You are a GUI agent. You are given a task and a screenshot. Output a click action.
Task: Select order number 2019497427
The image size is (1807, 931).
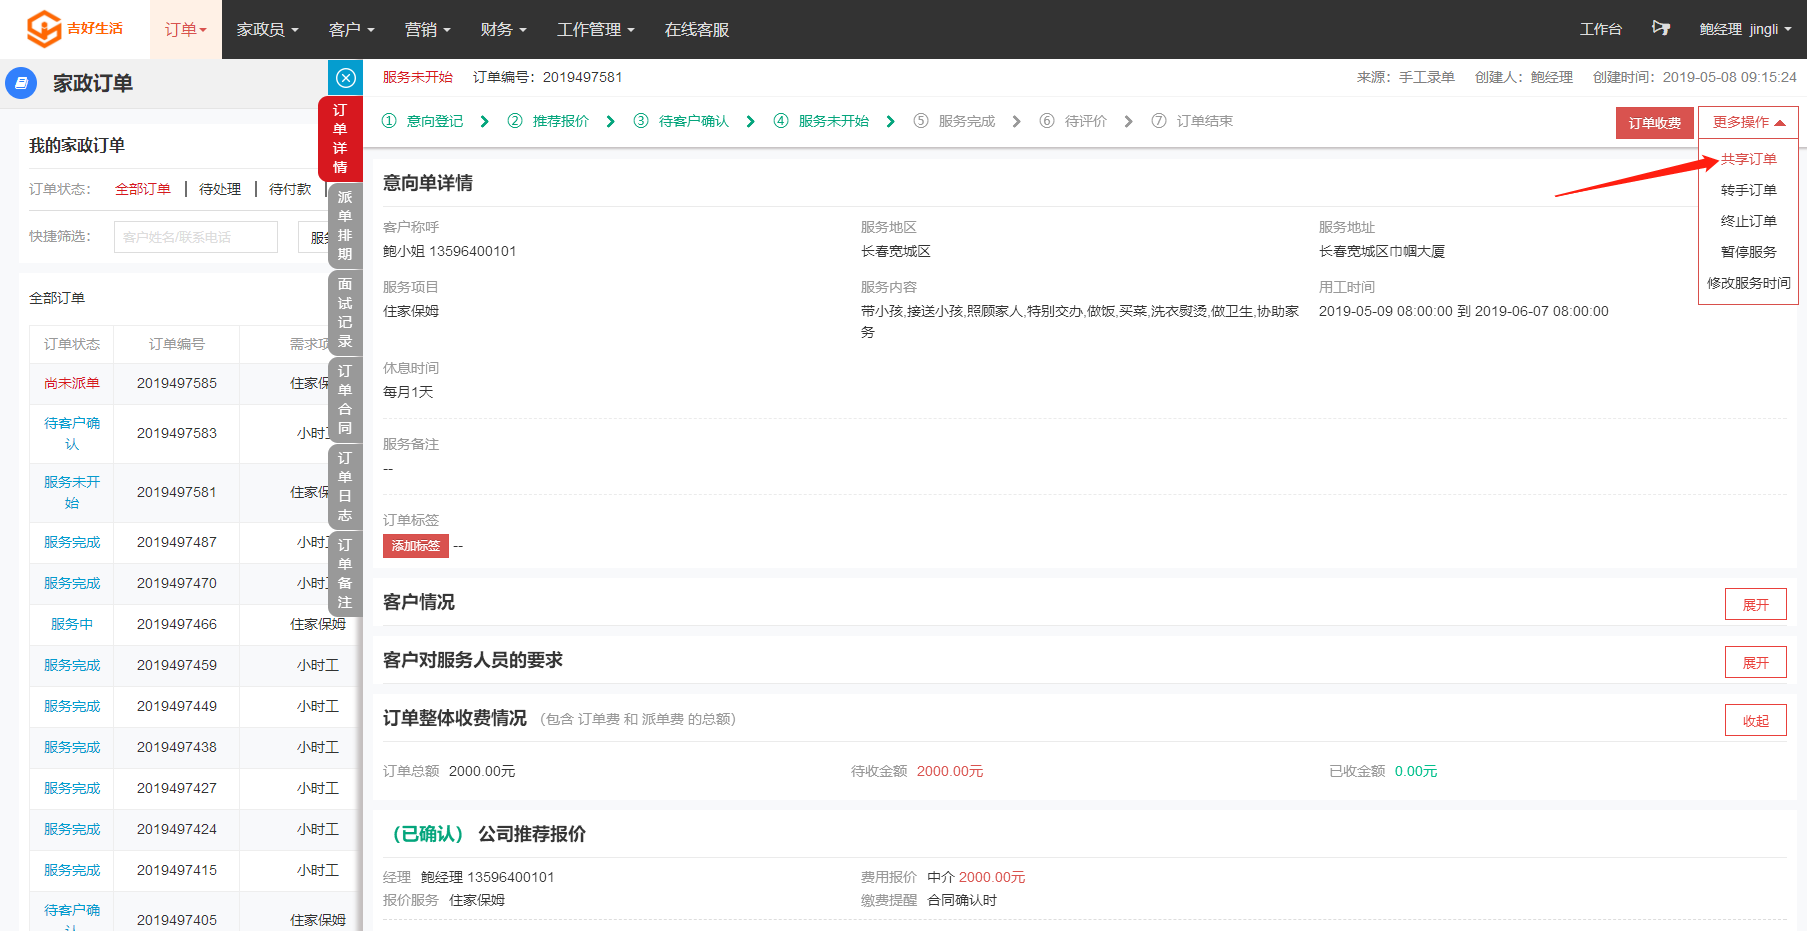click(177, 788)
